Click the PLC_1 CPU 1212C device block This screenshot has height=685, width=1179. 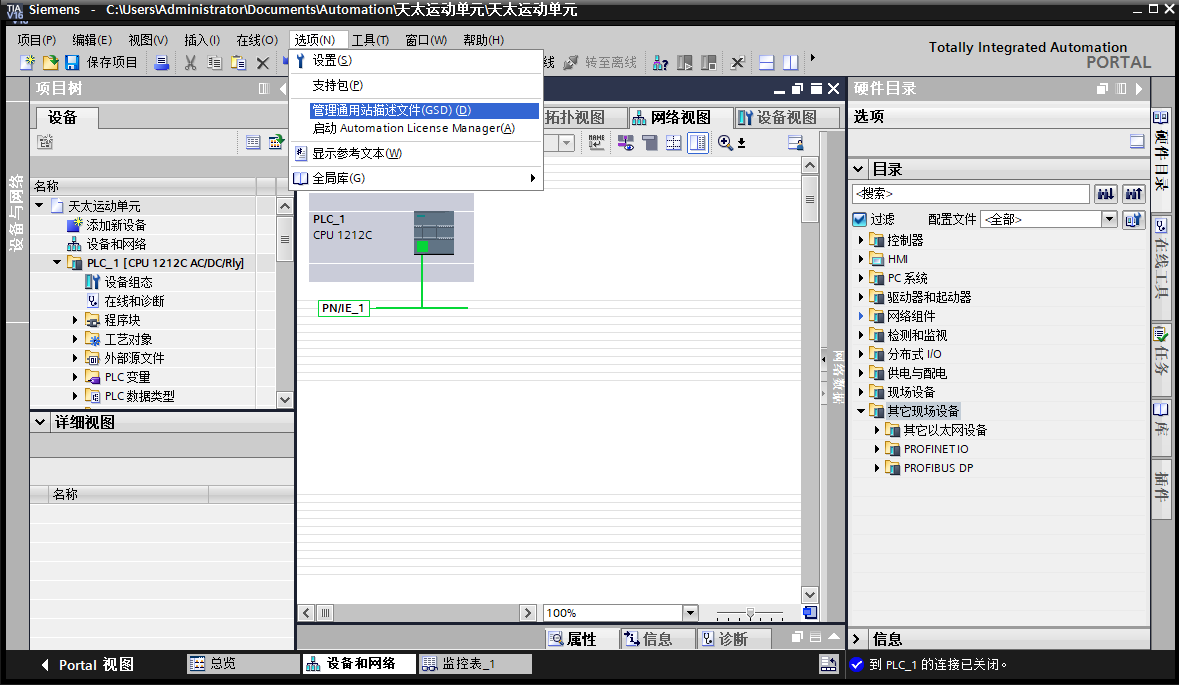[391, 238]
